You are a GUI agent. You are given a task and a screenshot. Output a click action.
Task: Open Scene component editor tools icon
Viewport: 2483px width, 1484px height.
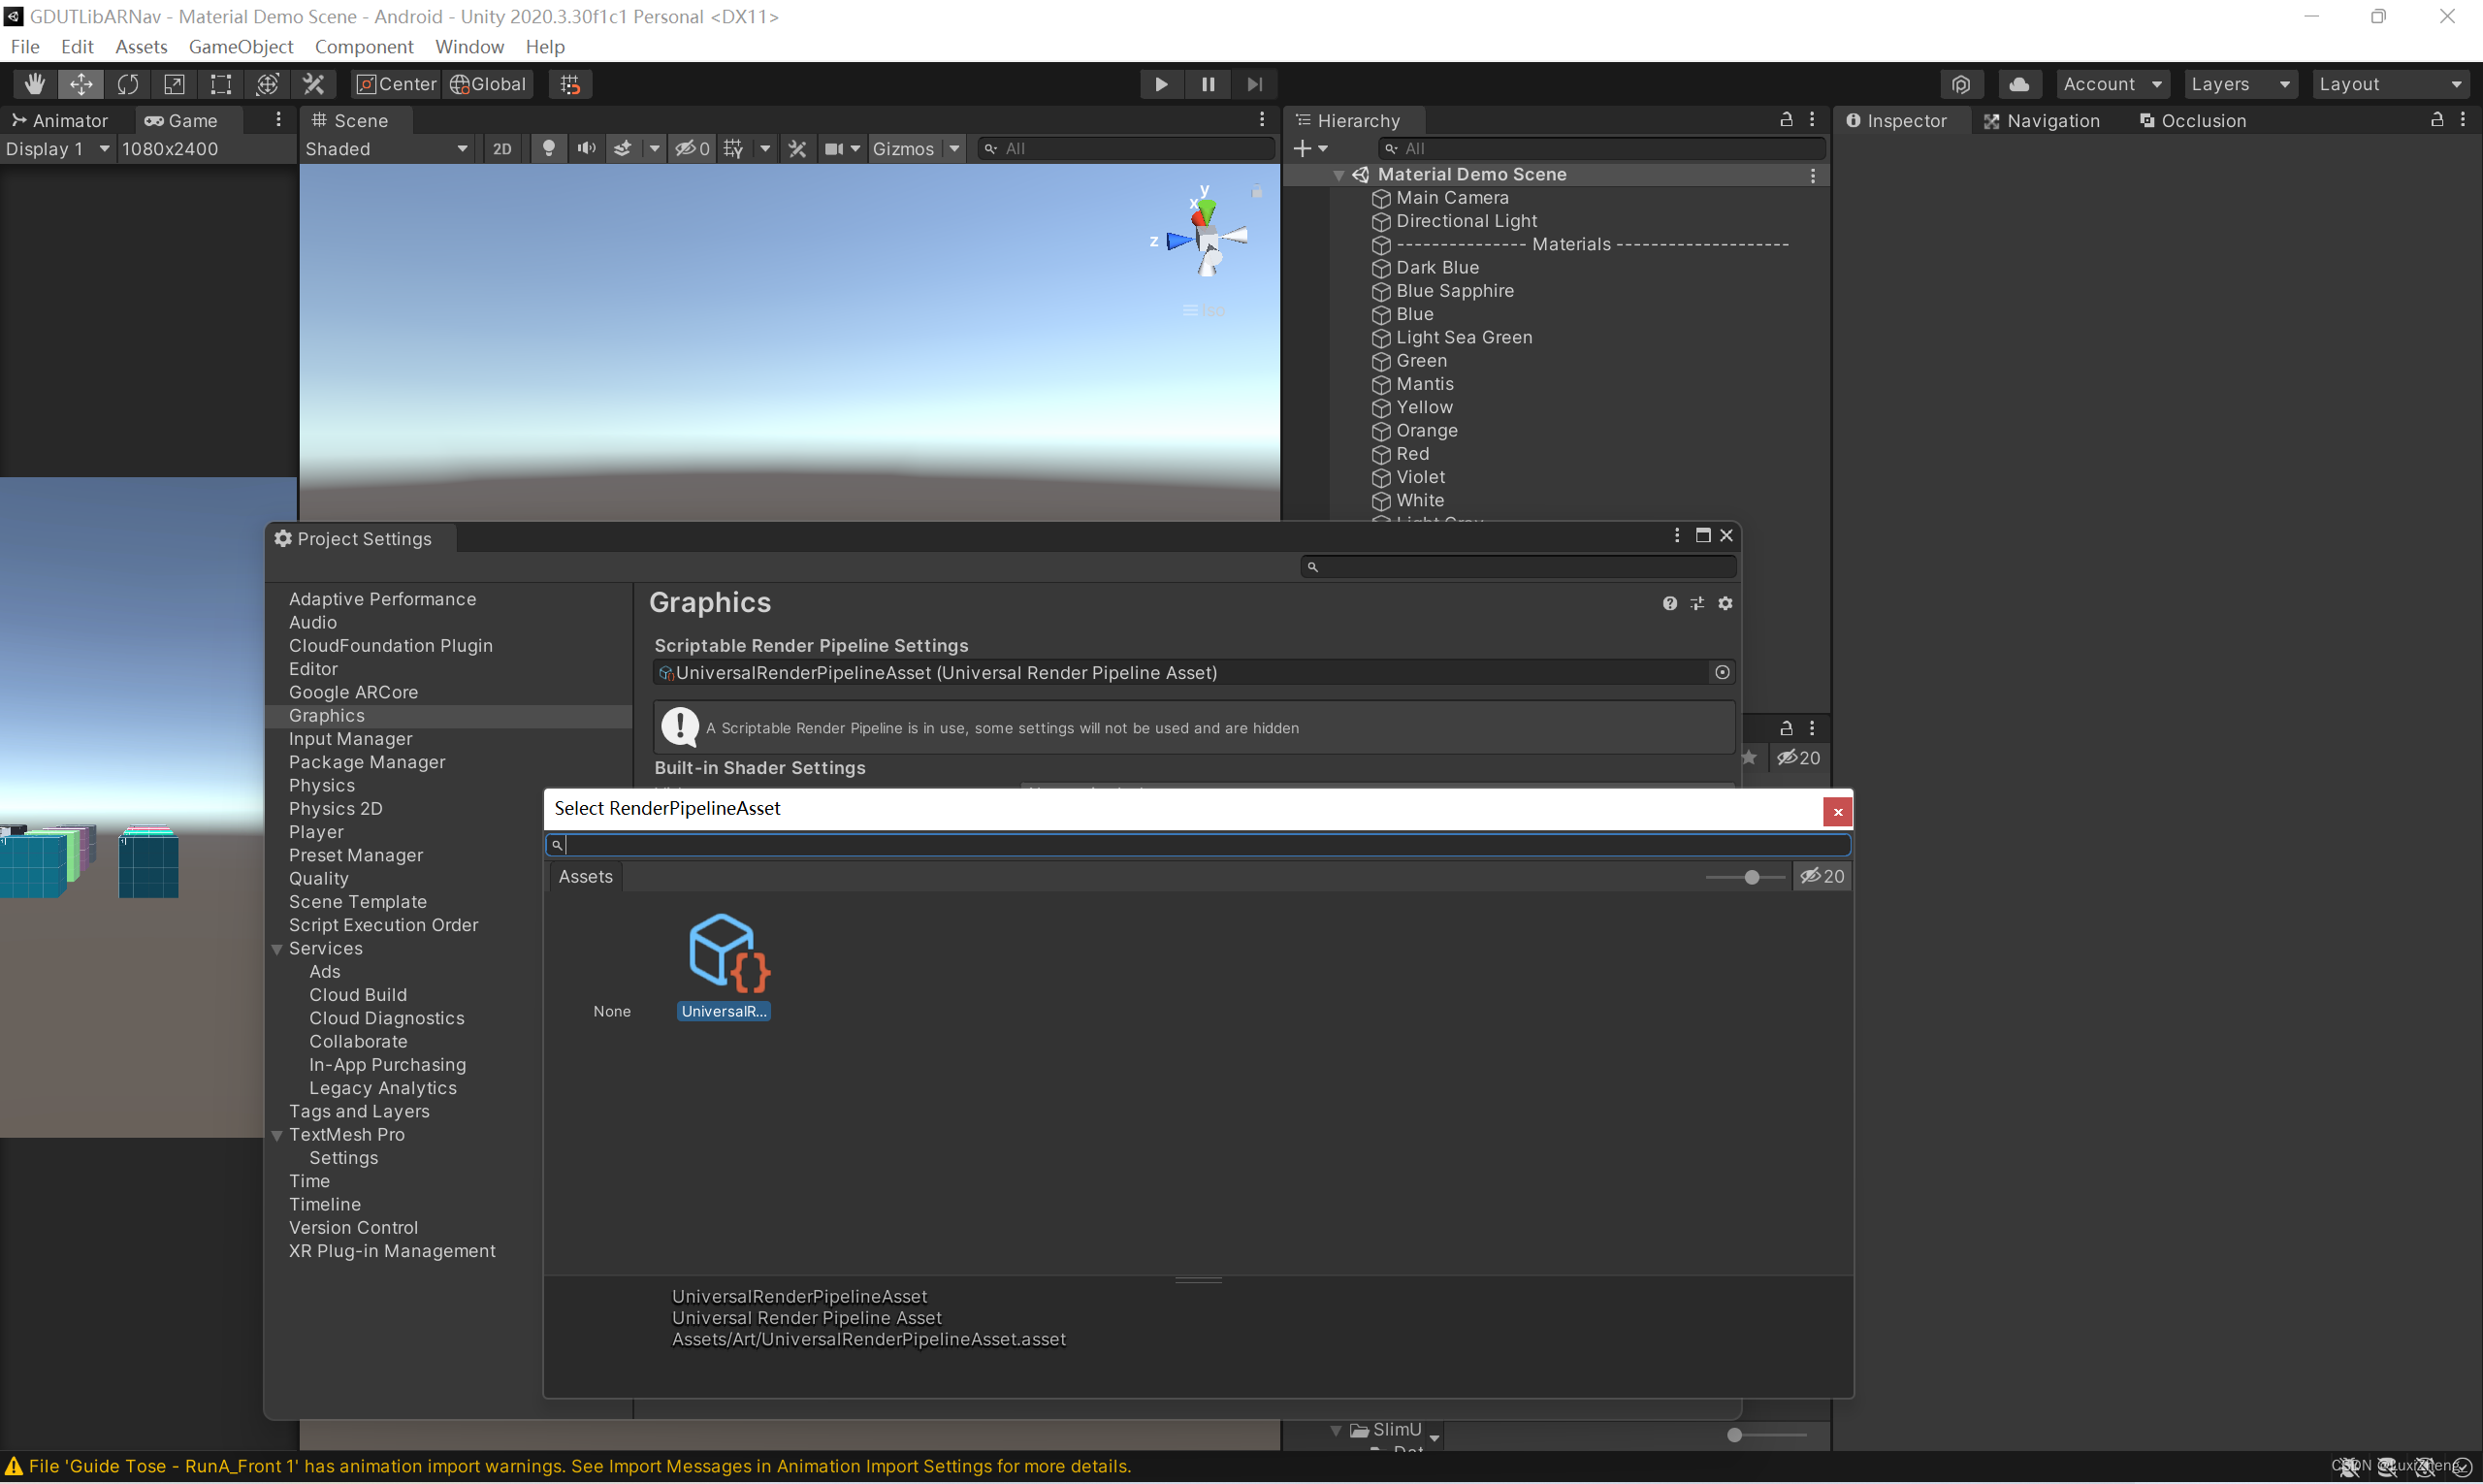click(x=797, y=148)
